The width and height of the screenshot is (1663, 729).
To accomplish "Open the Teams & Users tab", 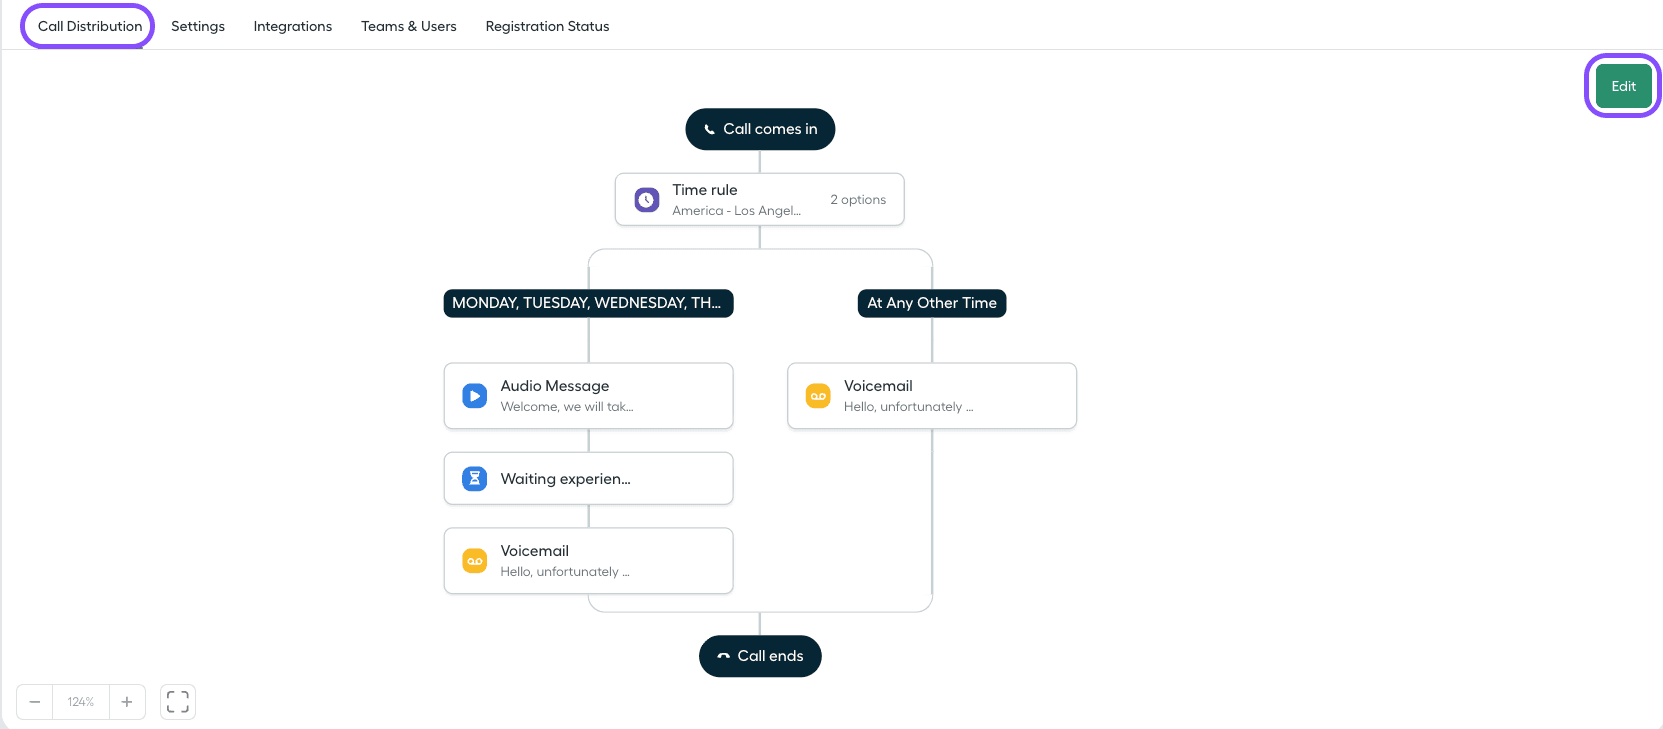I will point(409,26).
